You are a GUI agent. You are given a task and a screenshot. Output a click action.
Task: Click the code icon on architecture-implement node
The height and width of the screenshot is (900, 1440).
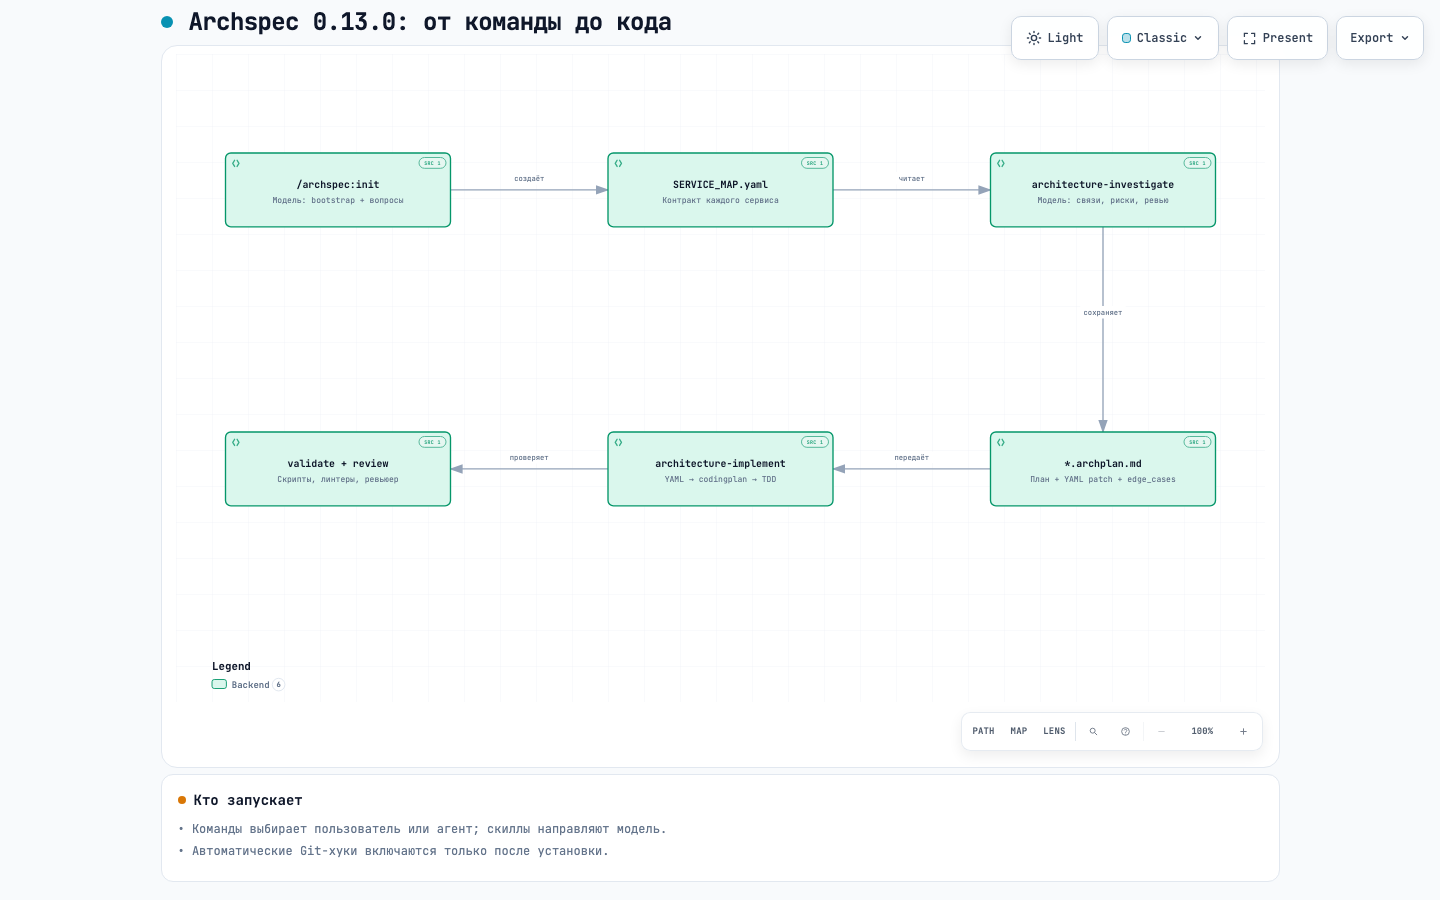pyautogui.click(x=618, y=442)
